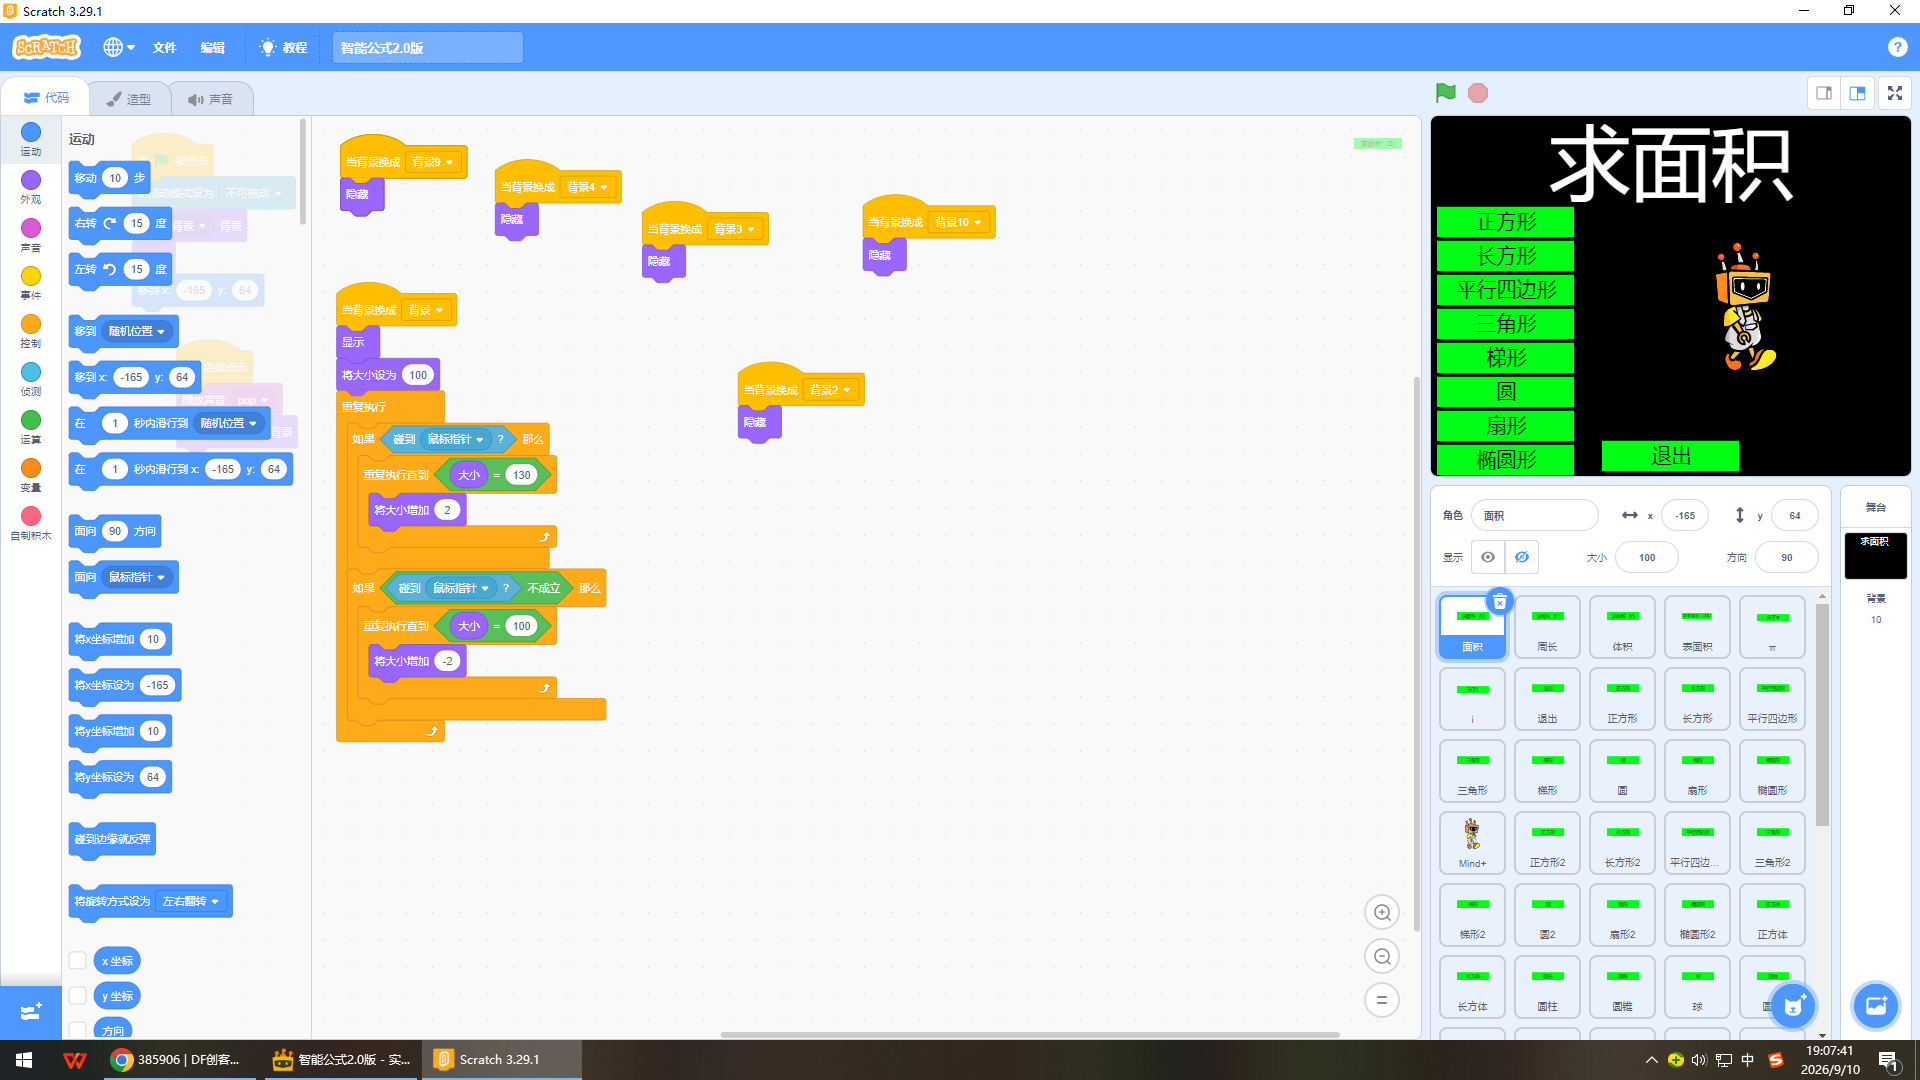Open 左右翻转 rotation style dropdown
The image size is (1920, 1080).
coord(190,901)
